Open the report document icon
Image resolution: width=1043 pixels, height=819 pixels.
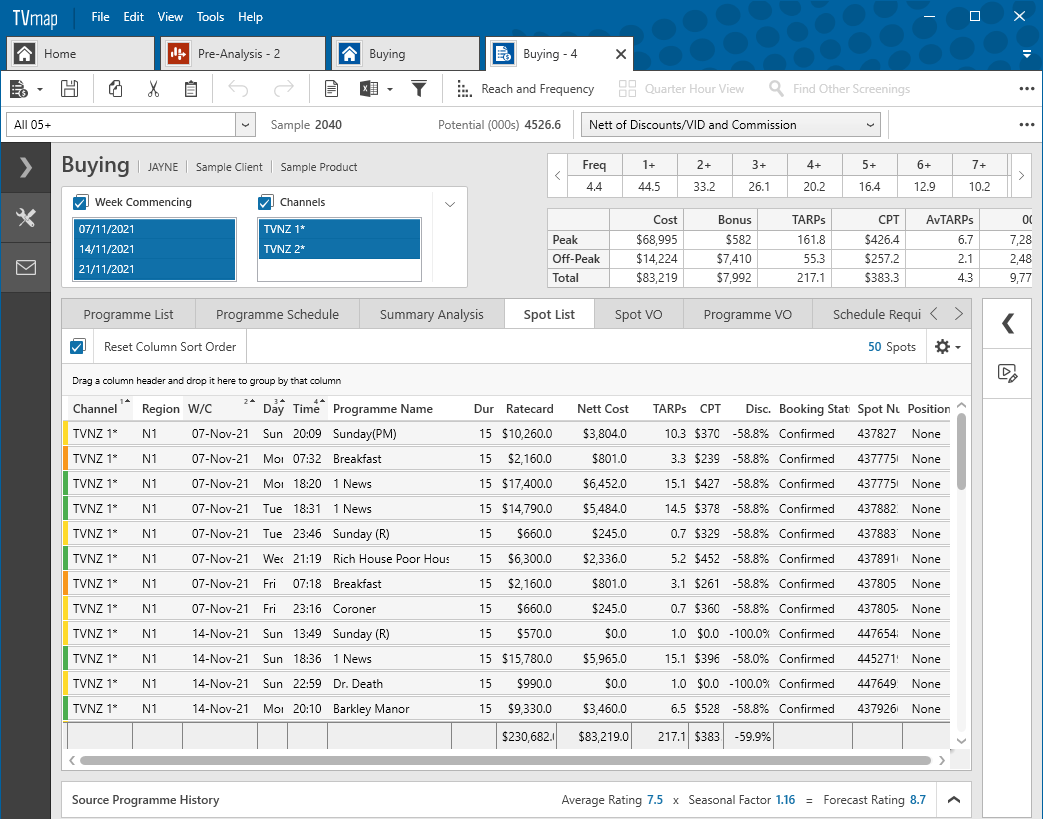click(331, 88)
